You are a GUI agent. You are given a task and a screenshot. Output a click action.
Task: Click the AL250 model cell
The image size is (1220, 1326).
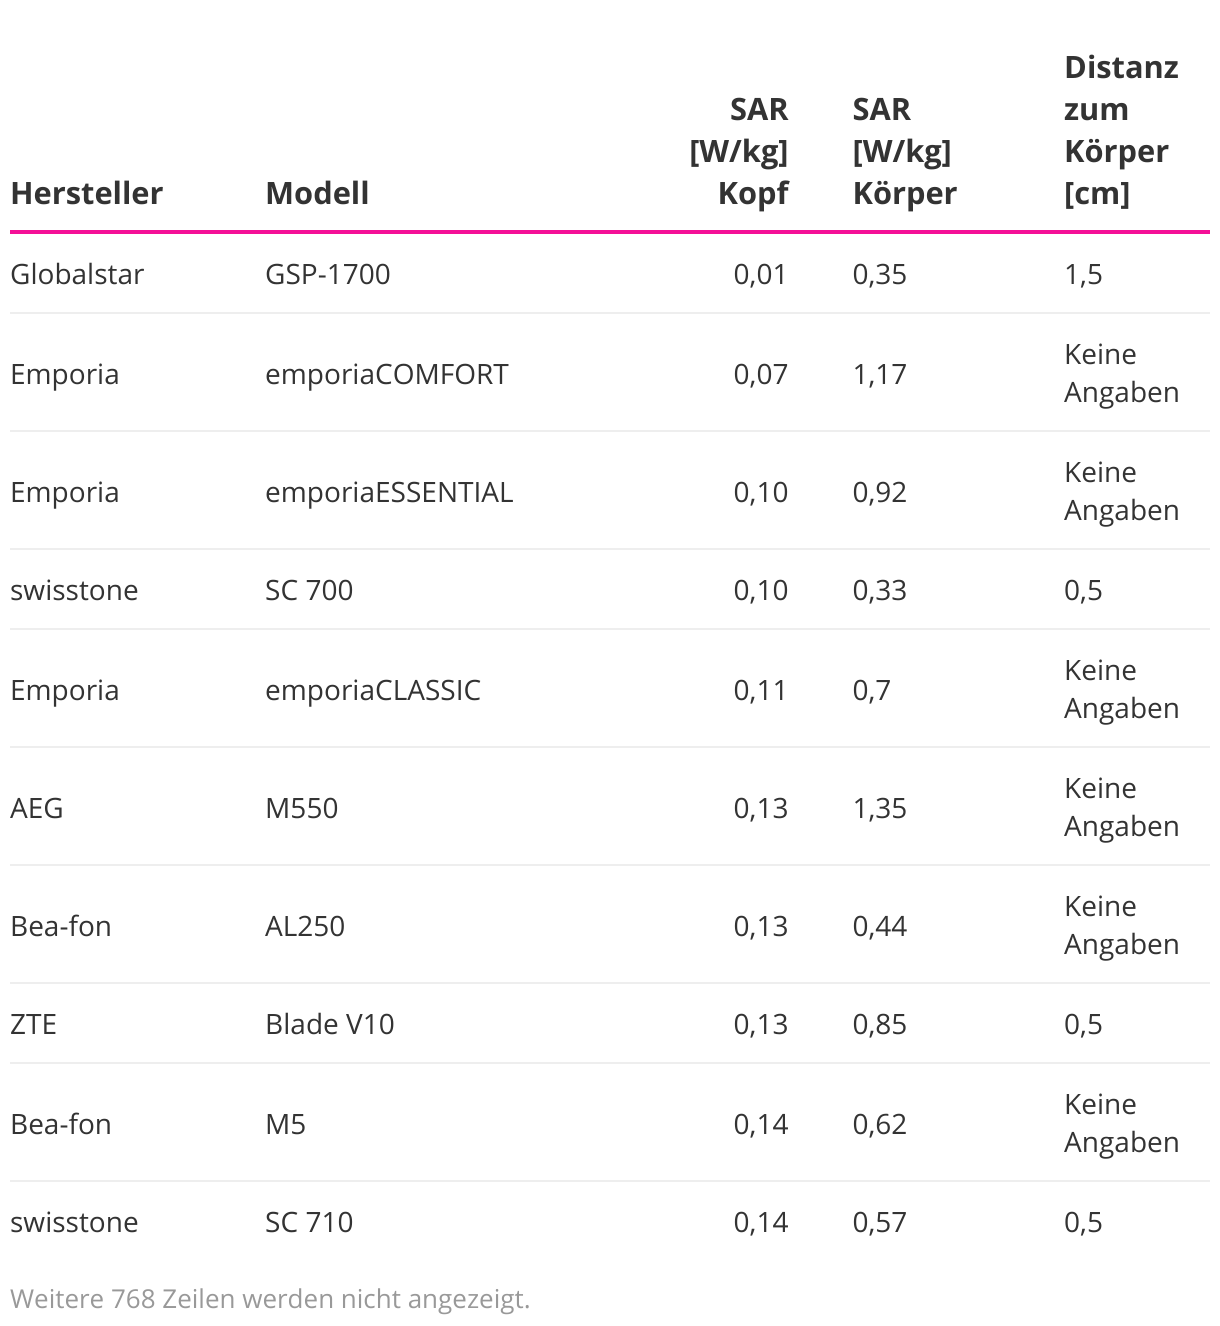point(304,926)
